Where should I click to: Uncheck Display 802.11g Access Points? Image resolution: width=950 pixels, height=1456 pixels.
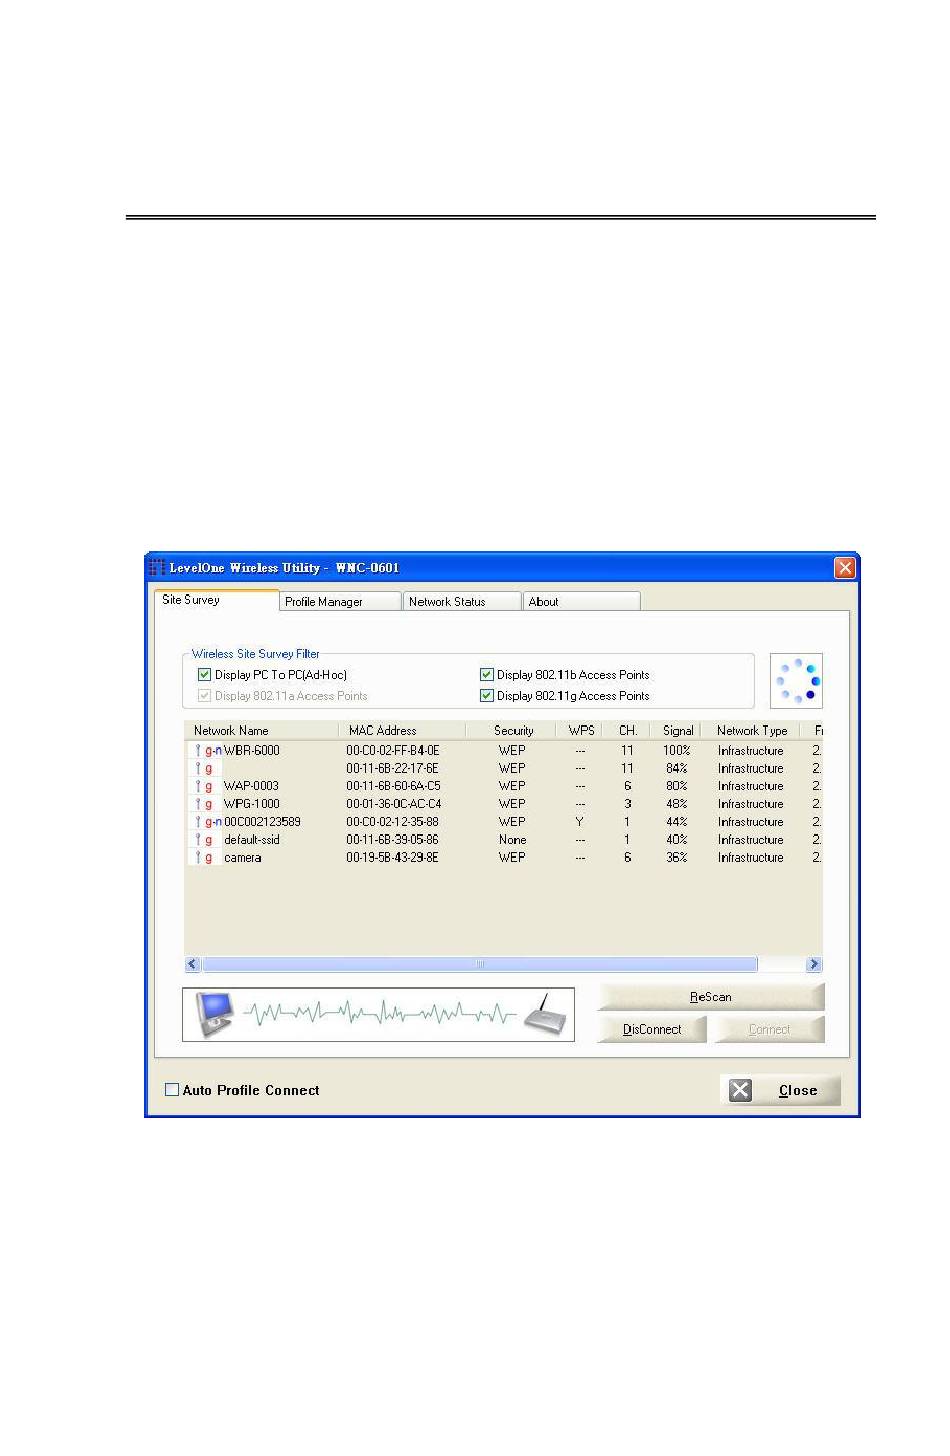pos(487,696)
